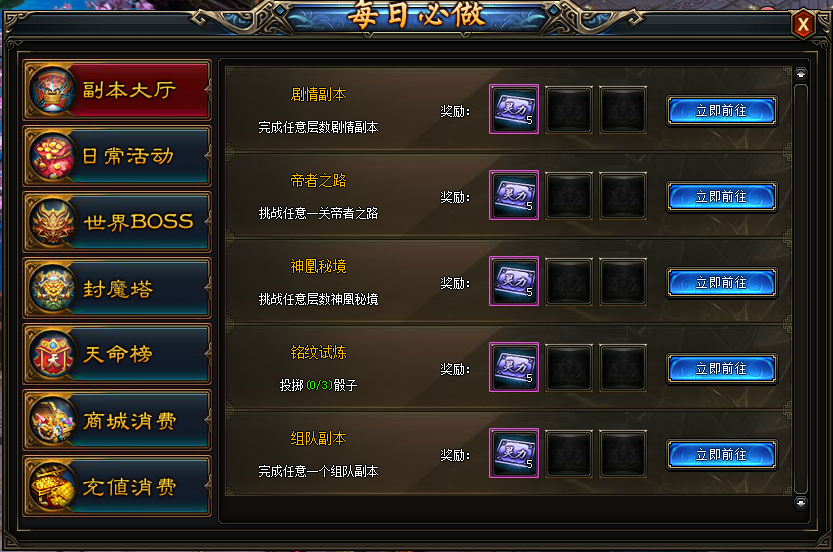Switch to 天命榜 section
The height and width of the screenshot is (552, 833).
[x=117, y=354]
